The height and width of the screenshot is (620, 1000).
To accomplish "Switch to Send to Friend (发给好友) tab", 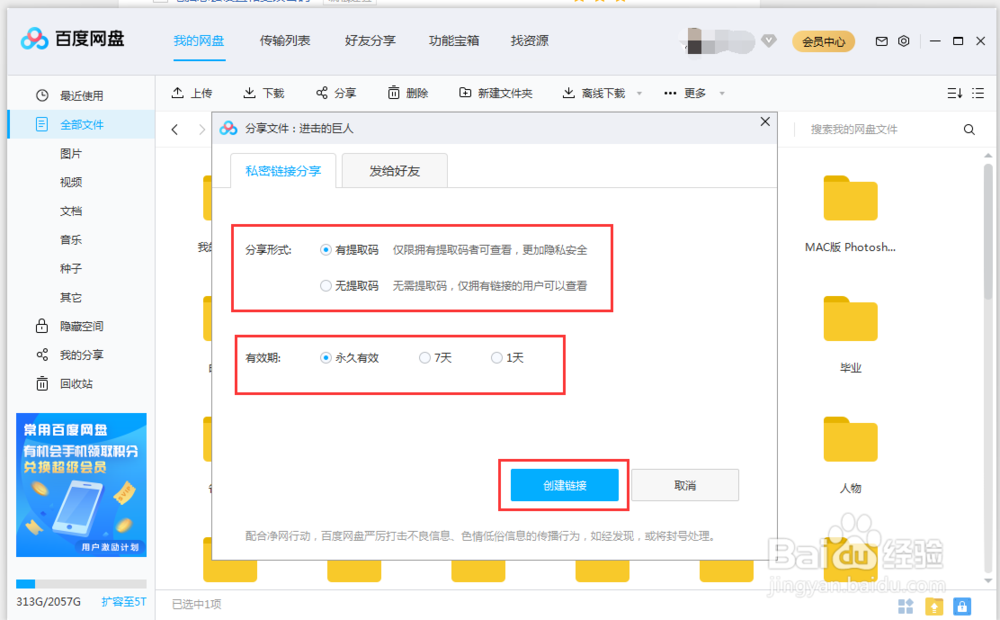I will coord(395,171).
